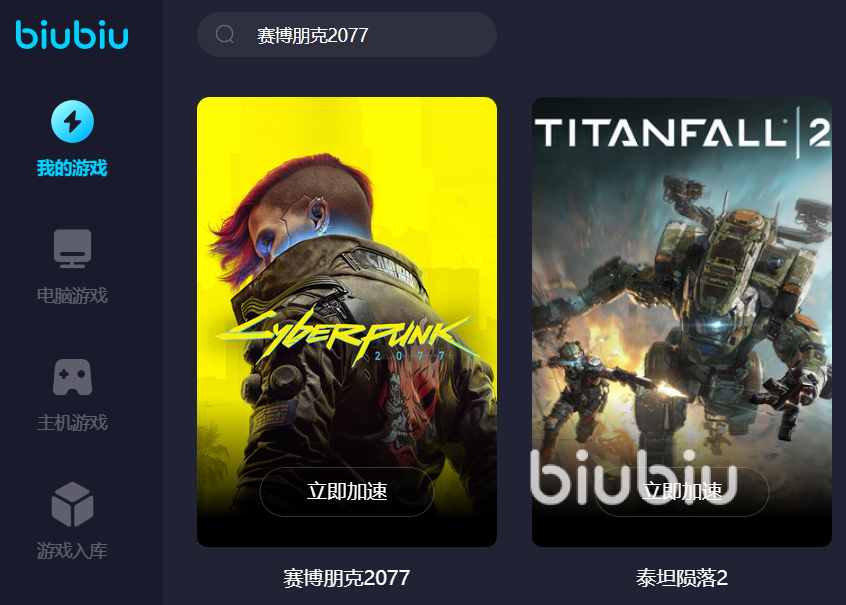
Task: Select the 我的游戏 sidebar label
Action: pyautogui.click(x=72, y=168)
